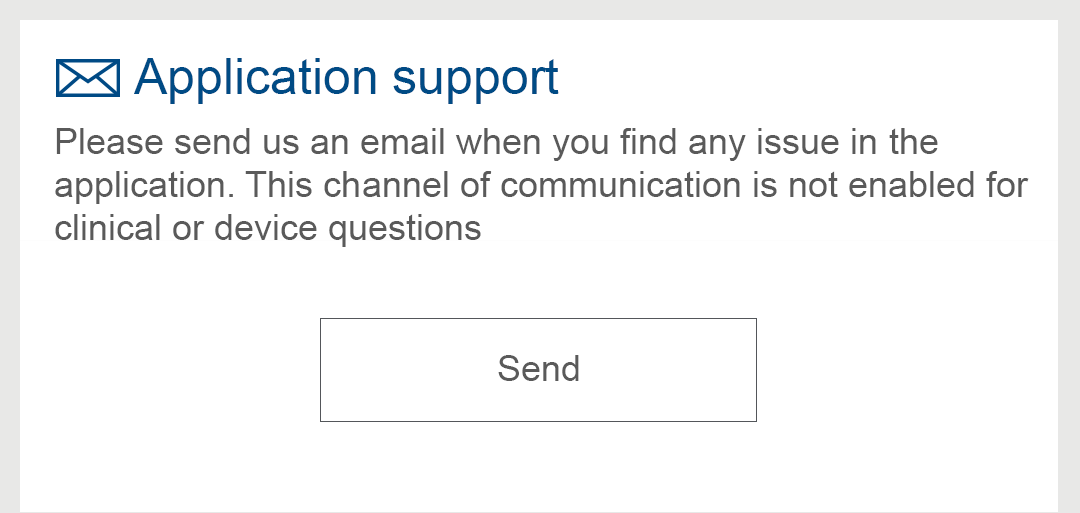Click the line starting "application. This channel"
This screenshot has width=1080, height=513.
pyautogui.click(x=541, y=185)
